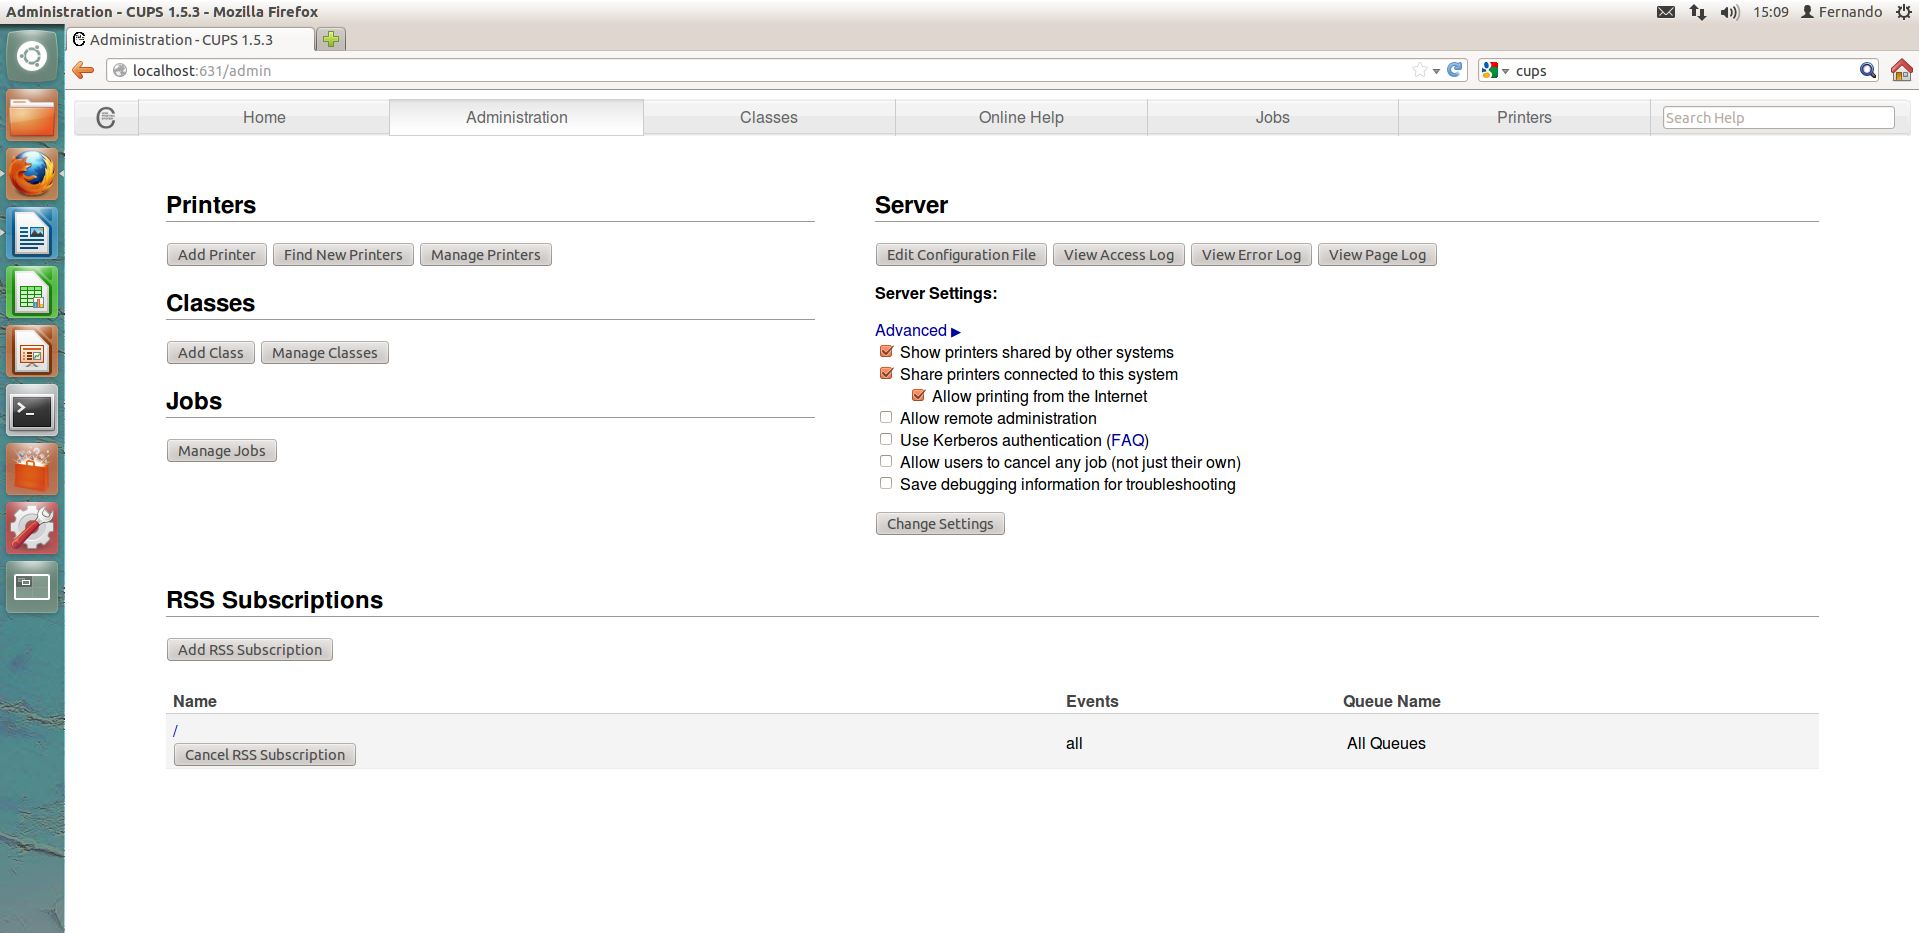Enable Allow remote administration checkbox
The height and width of the screenshot is (933, 1919).
point(886,418)
